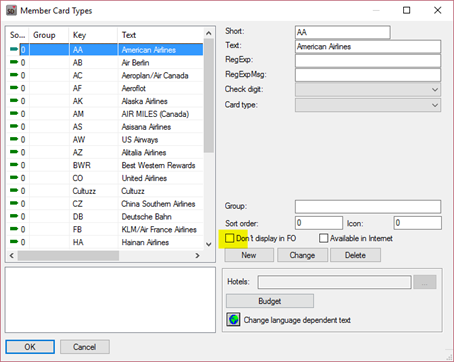Click the So... column header
The height and width of the screenshot is (362, 454).
[18, 35]
